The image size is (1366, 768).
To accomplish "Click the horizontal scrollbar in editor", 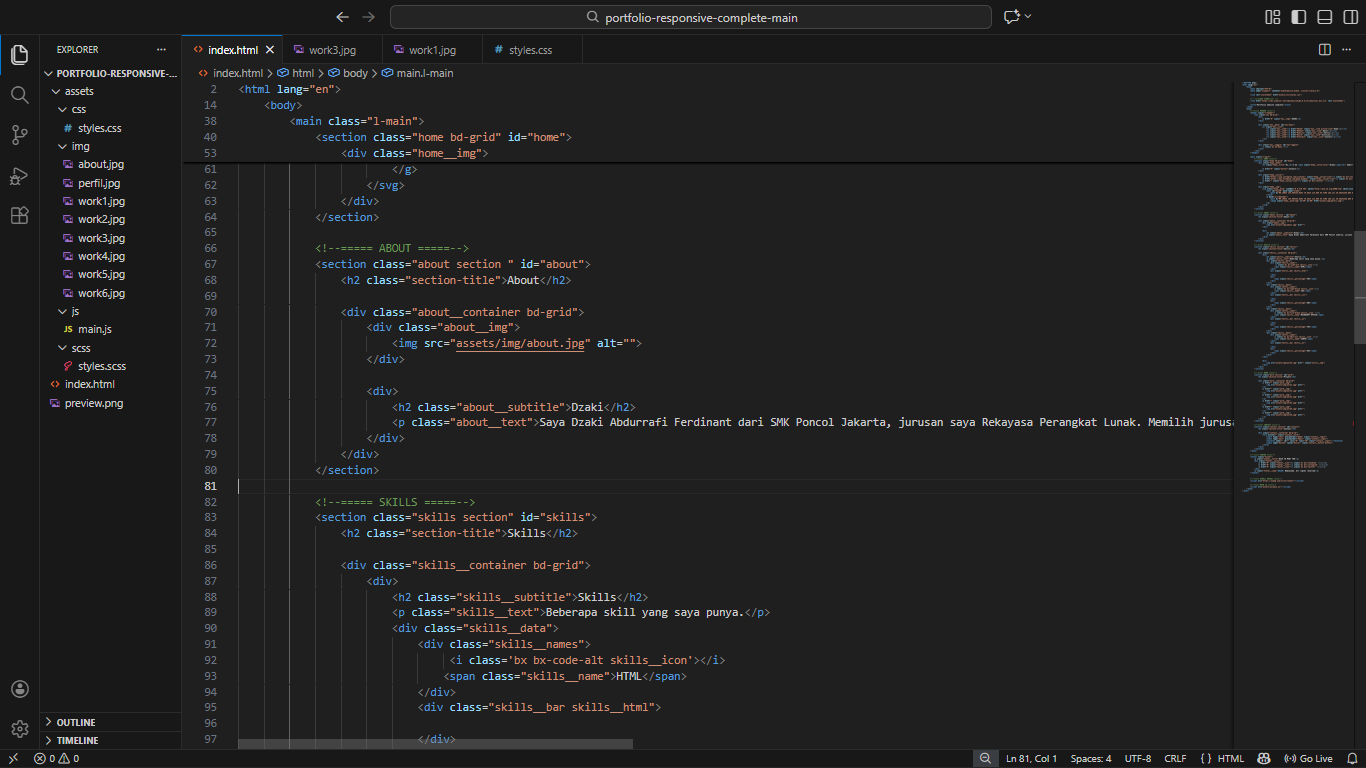I will coord(435,744).
